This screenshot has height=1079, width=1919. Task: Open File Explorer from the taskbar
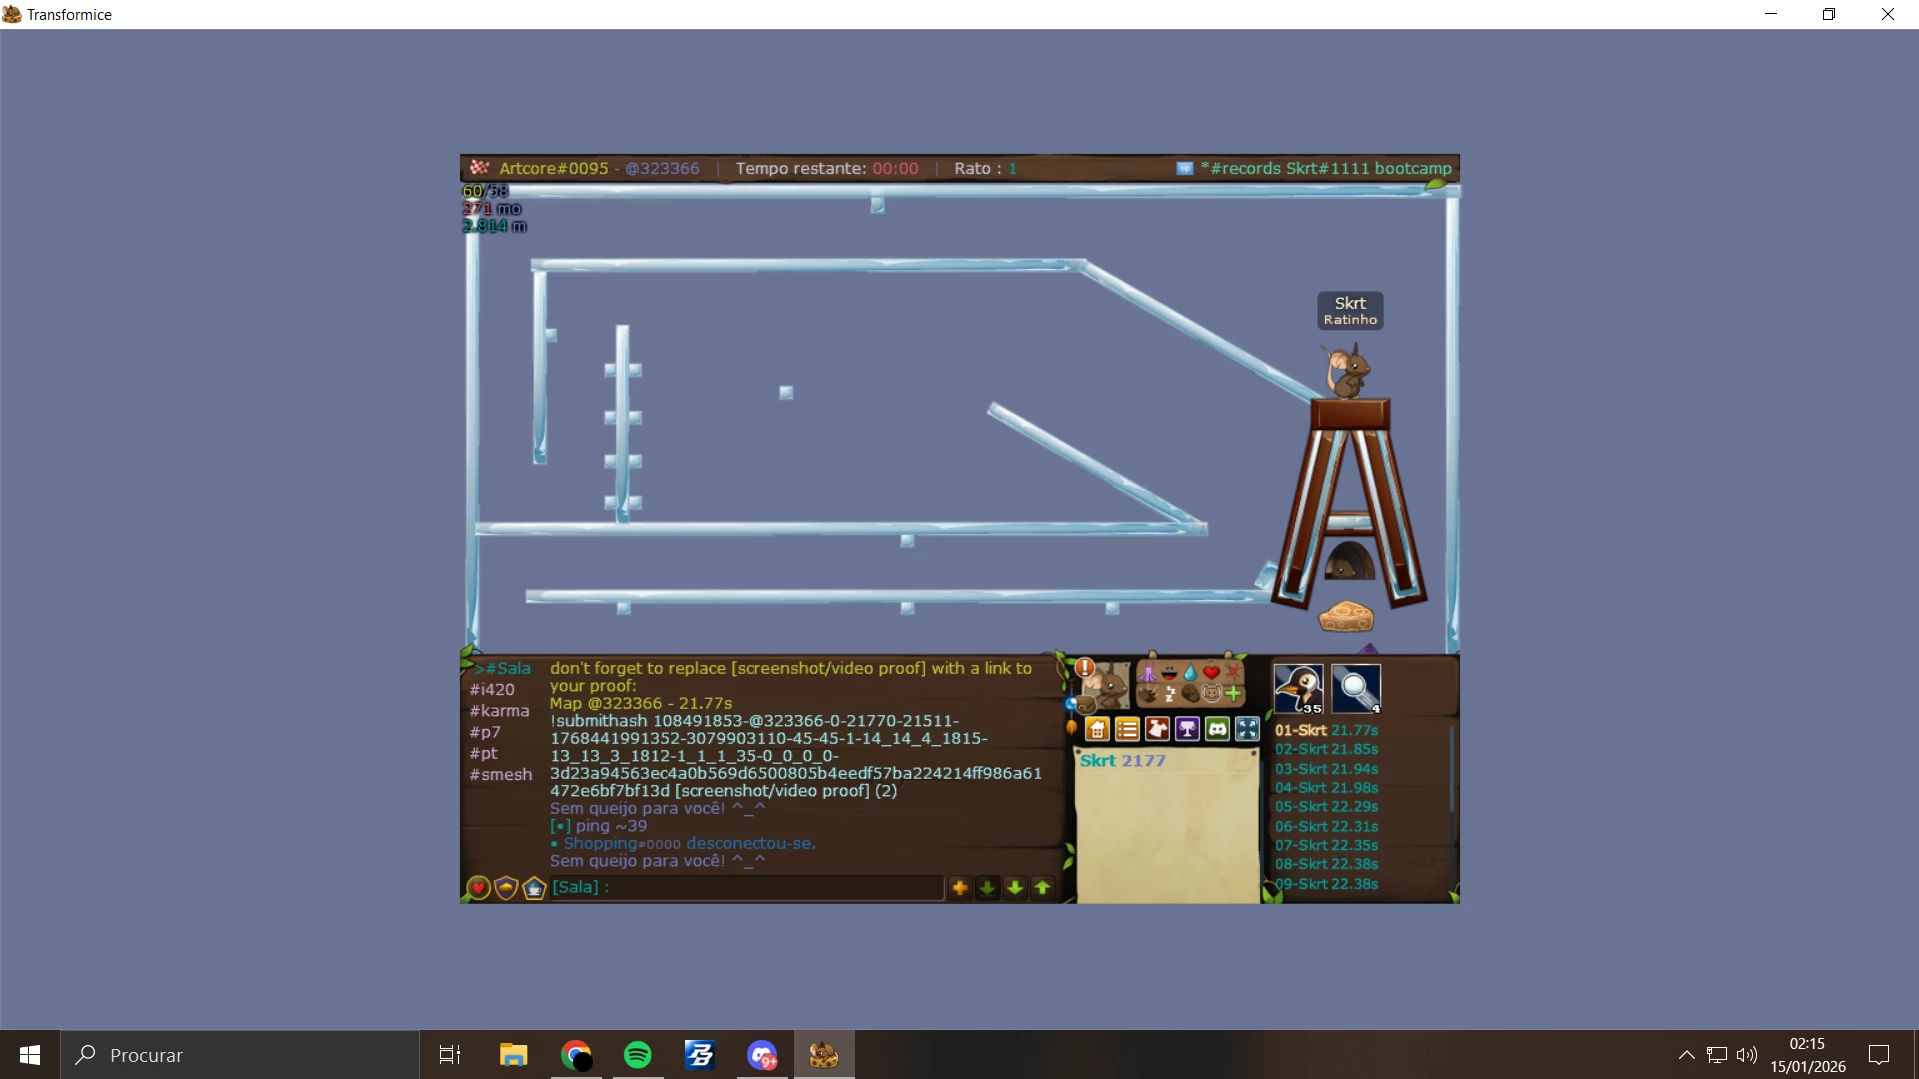pyautogui.click(x=513, y=1055)
